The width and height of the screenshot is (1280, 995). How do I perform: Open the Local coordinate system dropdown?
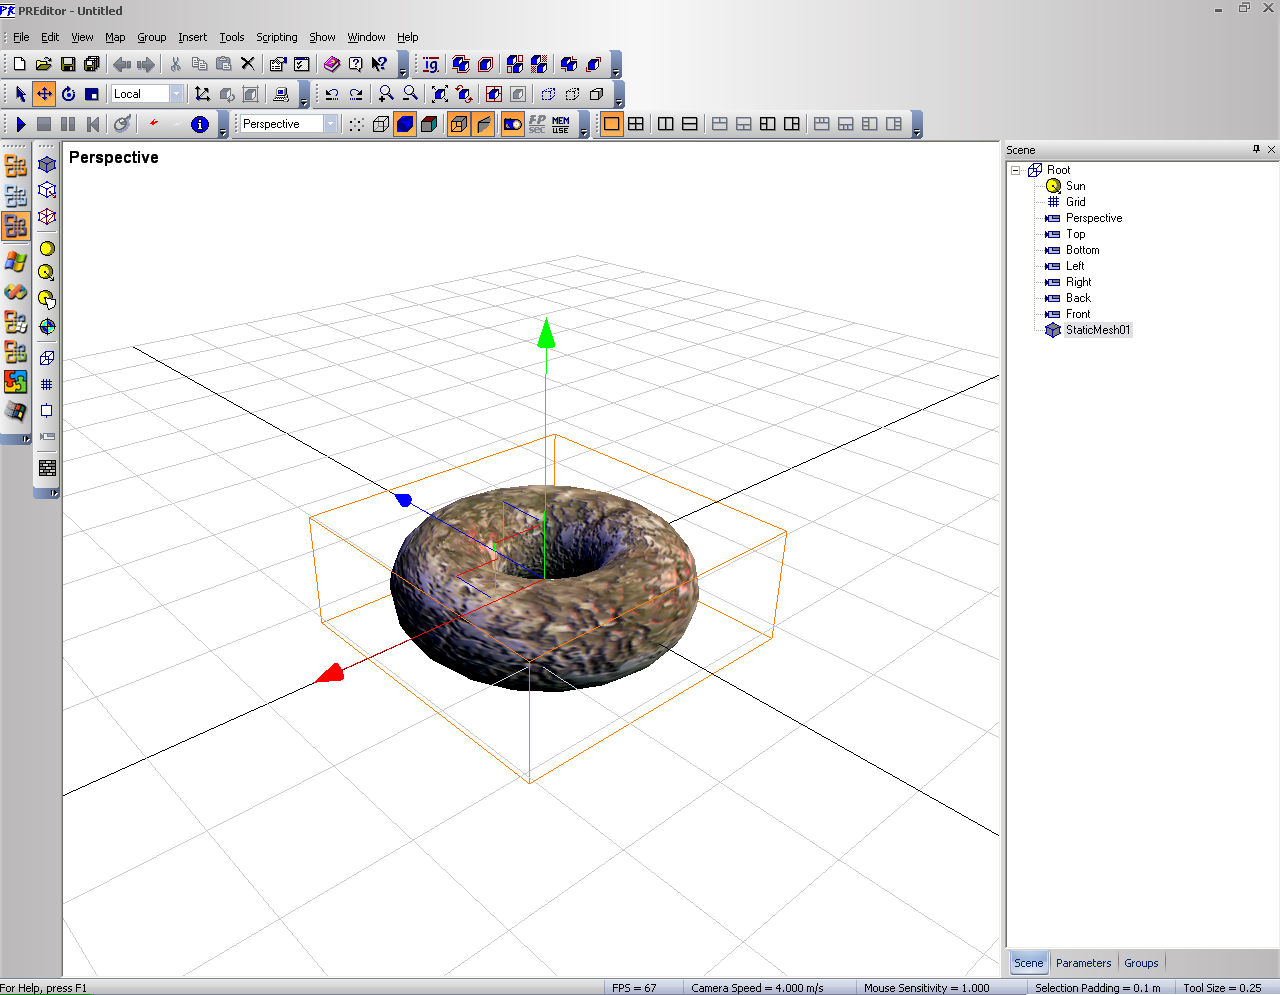coord(177,94)
